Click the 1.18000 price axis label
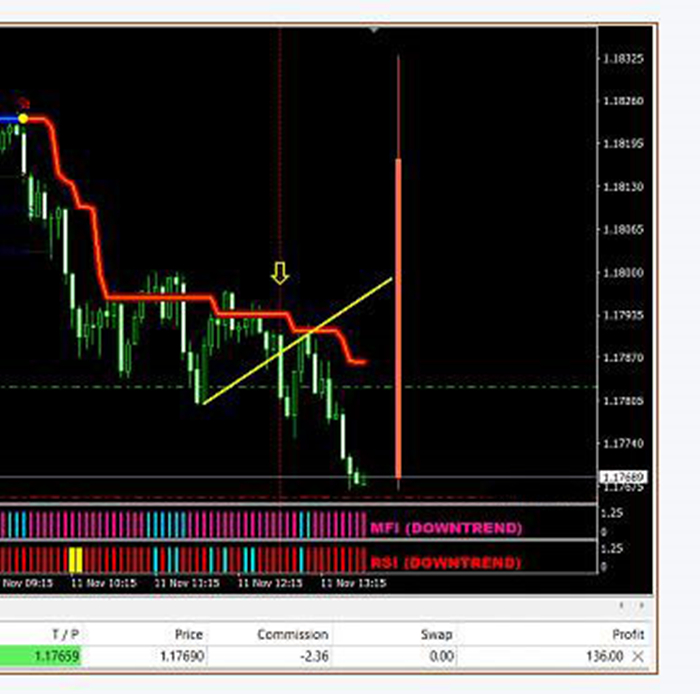 [x=623, y=272]
